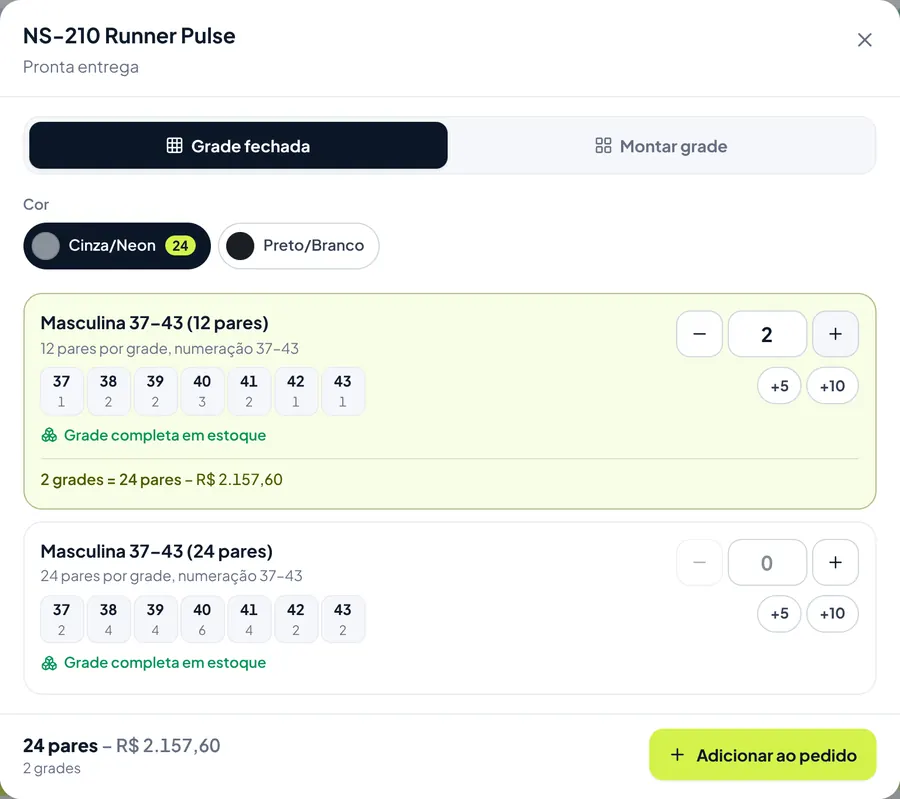Image resolution: width=900 pixels, height=799 pixels.
Task: Increase quantity for 12 pares grade
Action: 836,334
